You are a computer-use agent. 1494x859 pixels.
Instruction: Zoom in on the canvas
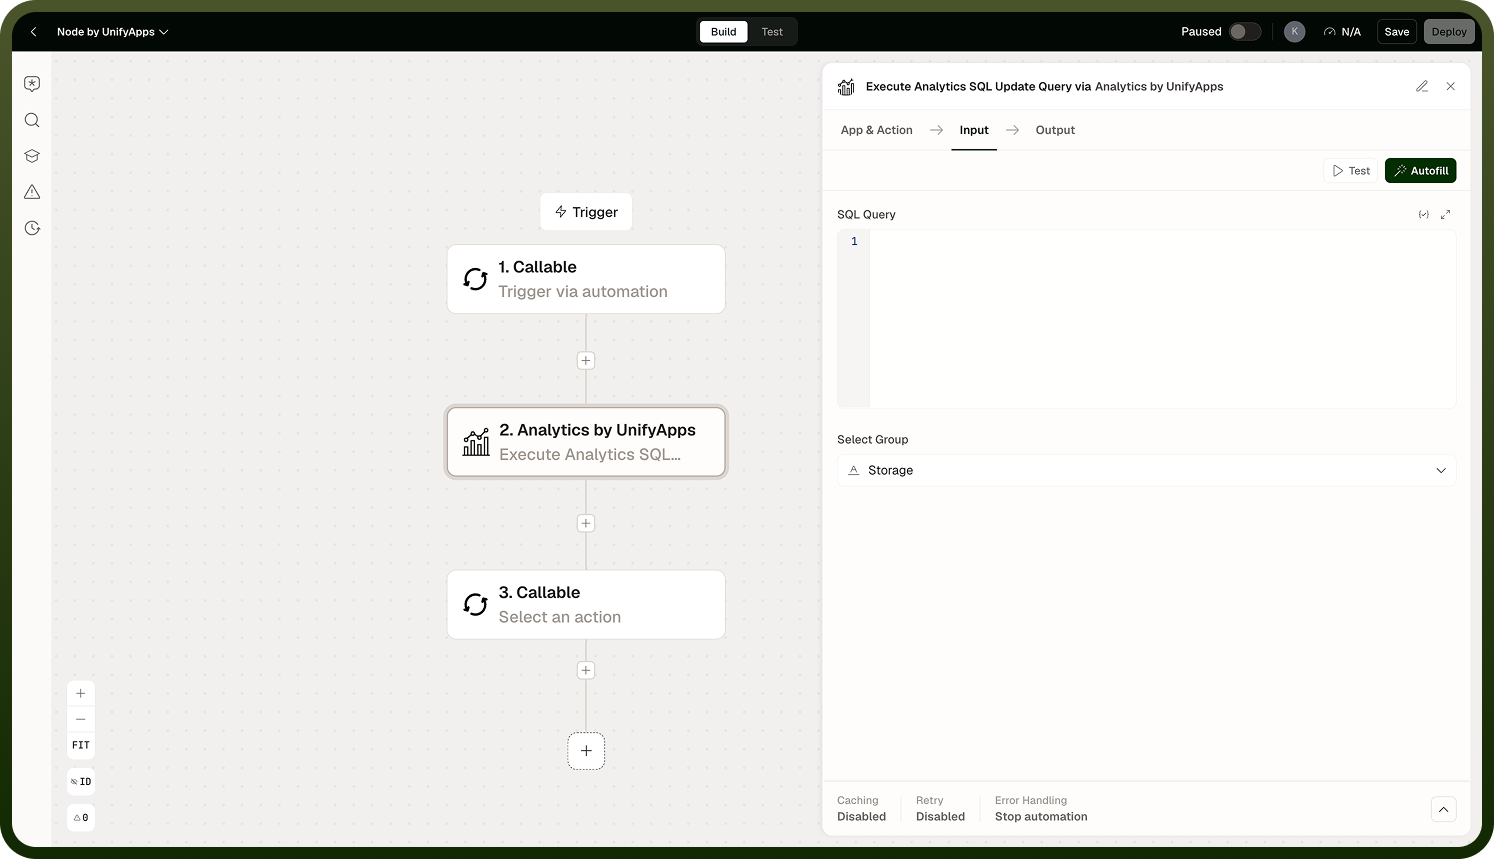click(81, 693)
